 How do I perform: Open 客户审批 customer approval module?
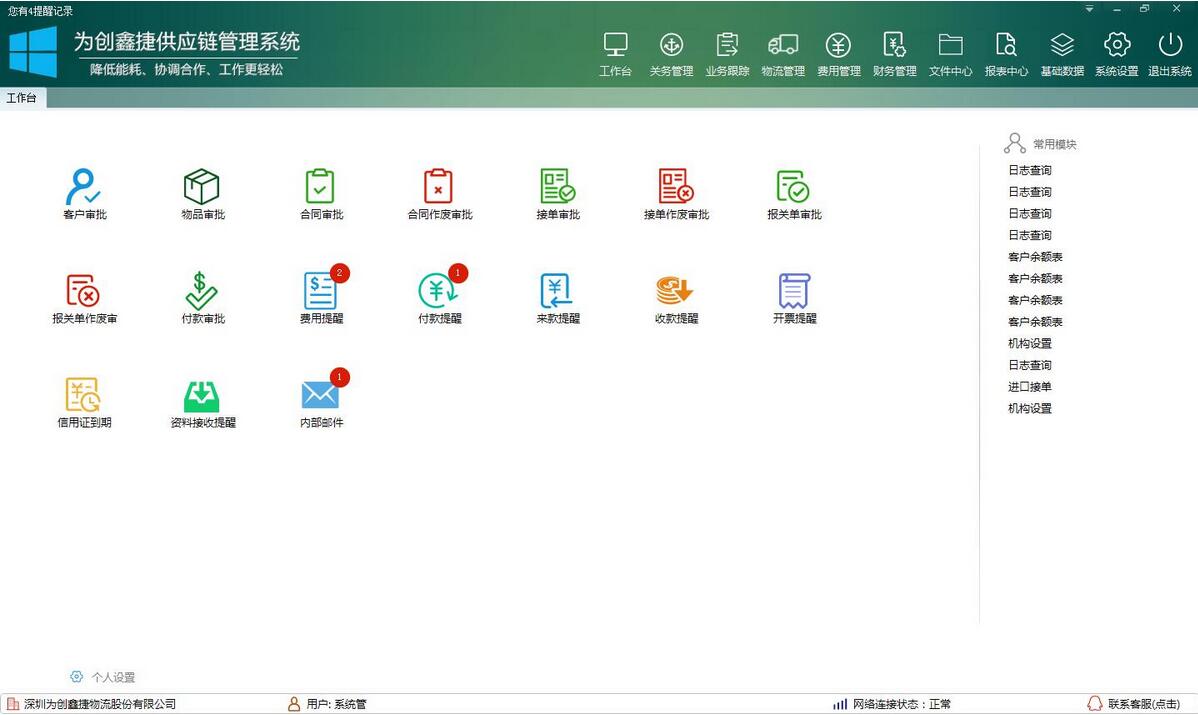(83, 192)
